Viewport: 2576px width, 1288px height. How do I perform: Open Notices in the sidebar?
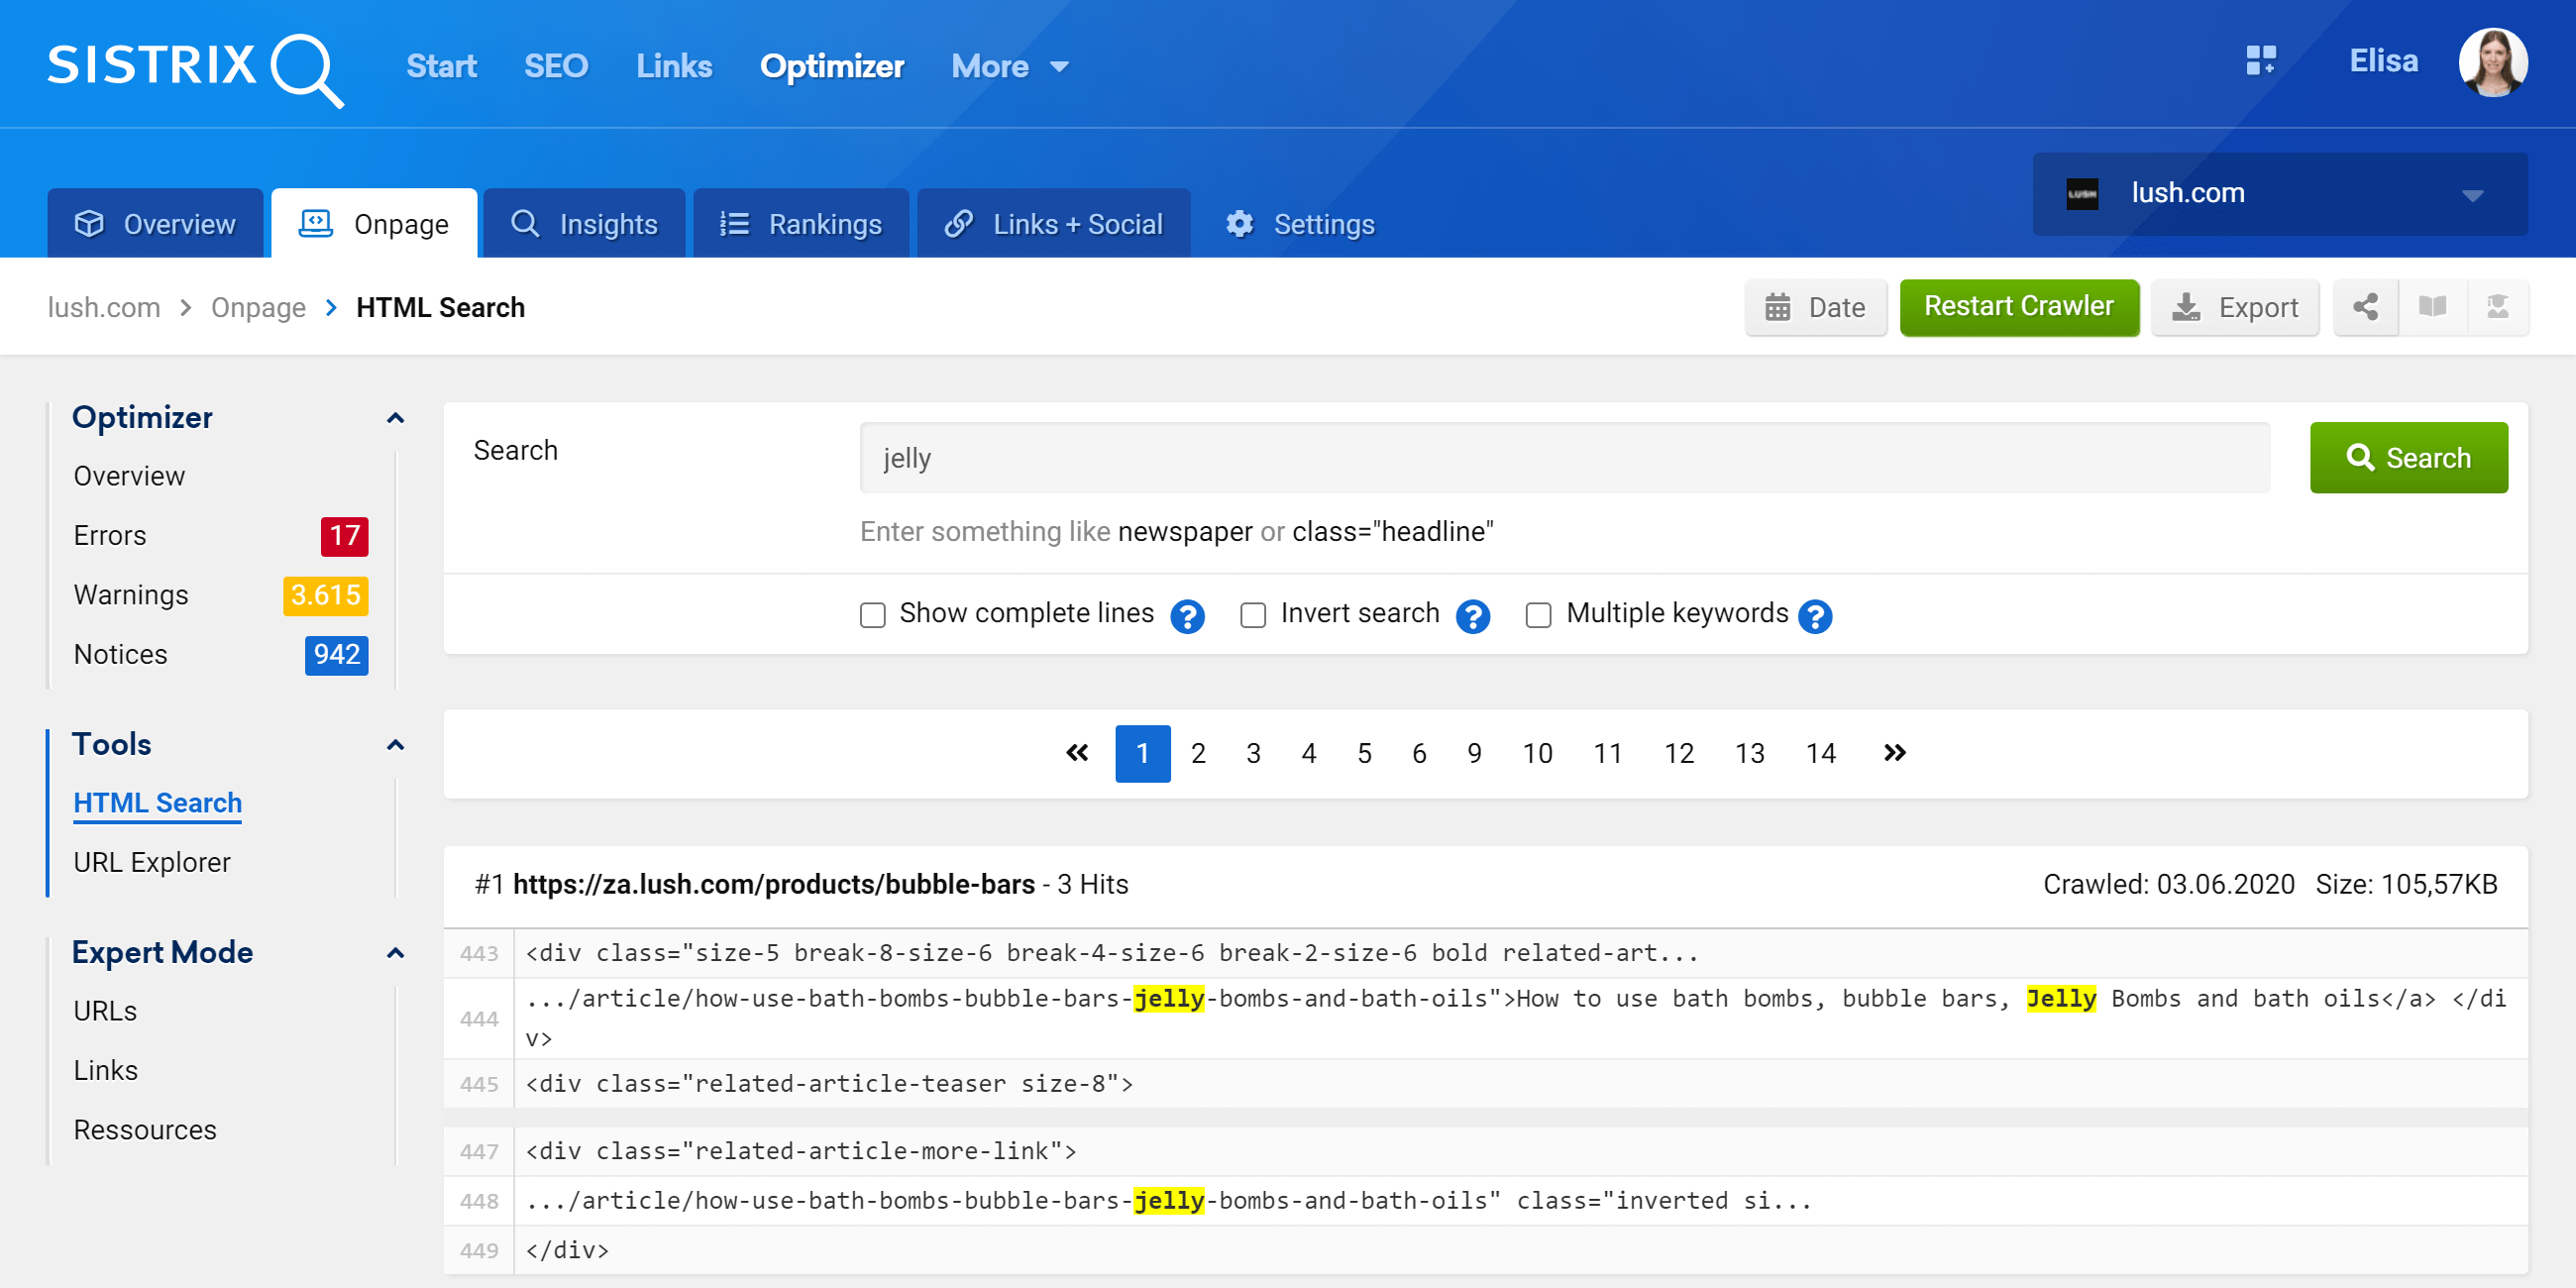(120, 655)
